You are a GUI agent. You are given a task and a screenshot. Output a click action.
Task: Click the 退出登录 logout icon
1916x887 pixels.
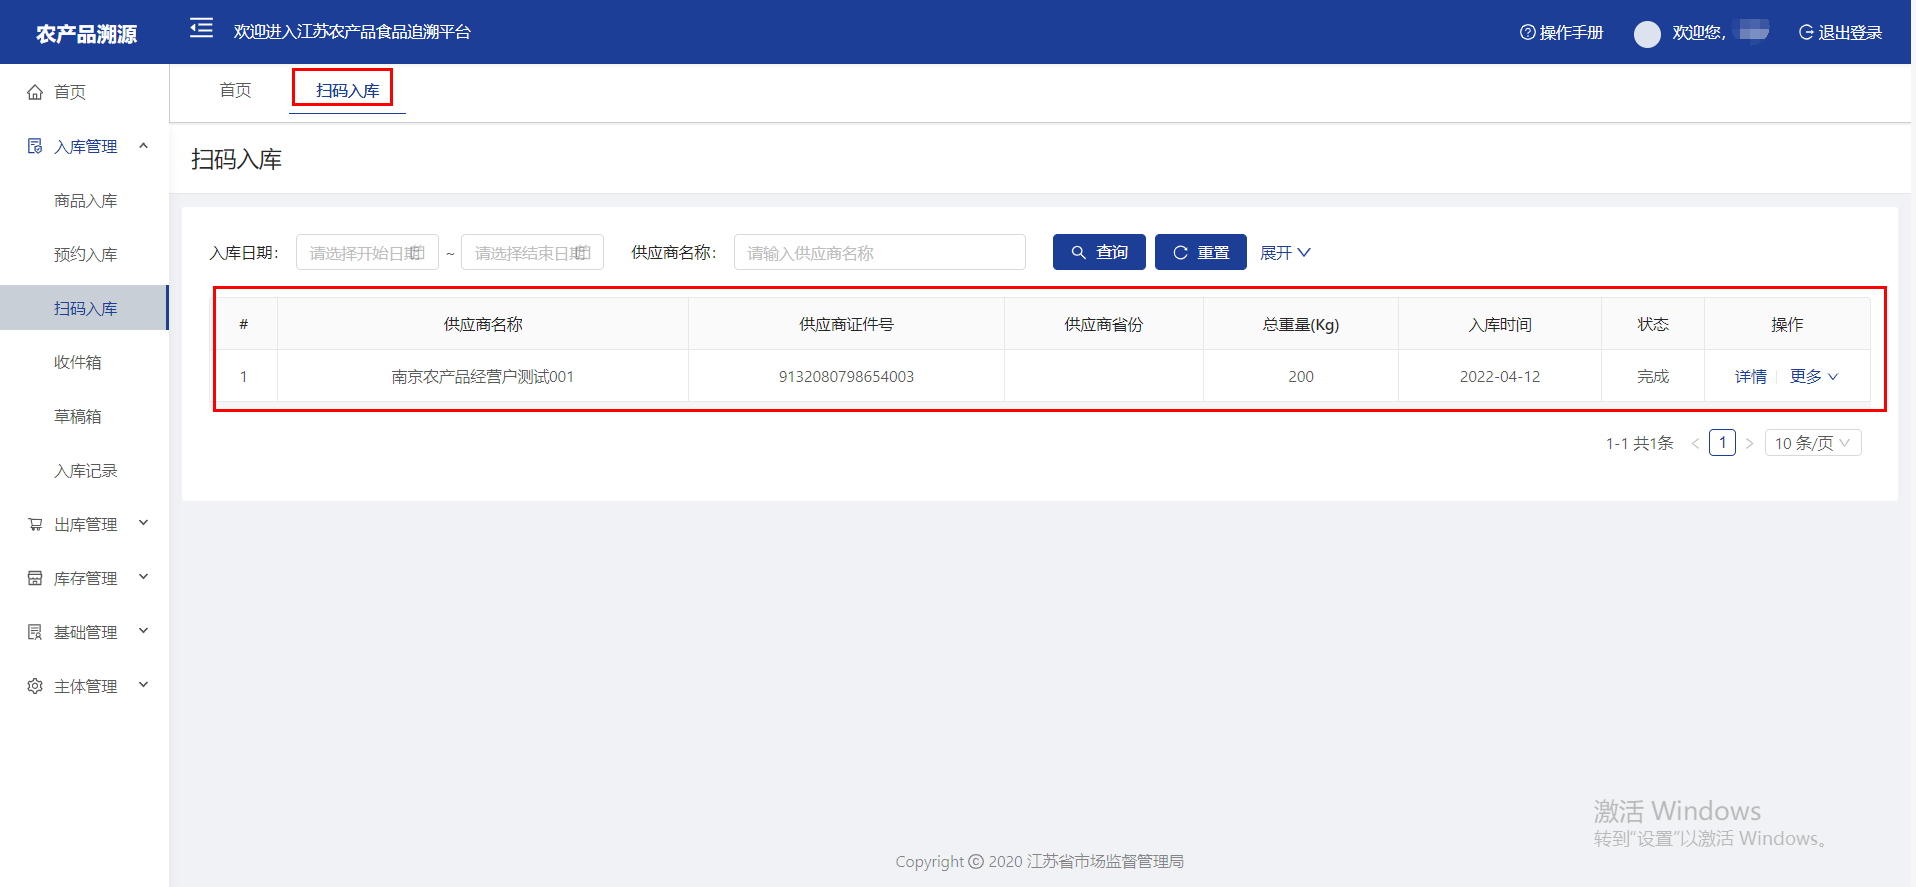1806,32
